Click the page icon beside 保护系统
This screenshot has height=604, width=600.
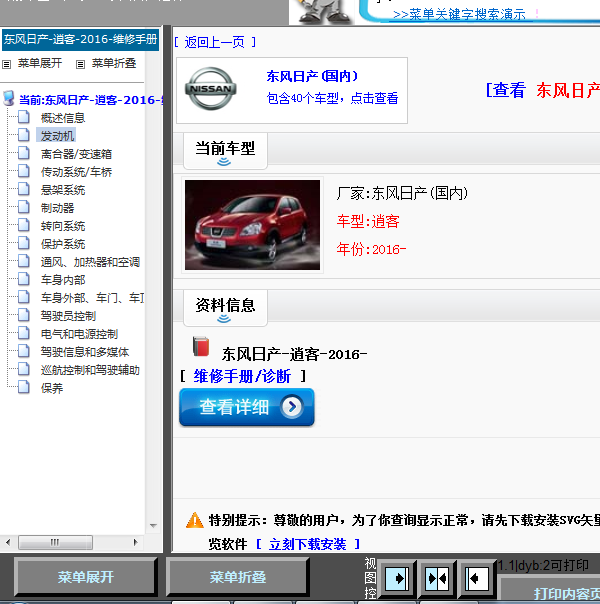(x=23, y=243)
